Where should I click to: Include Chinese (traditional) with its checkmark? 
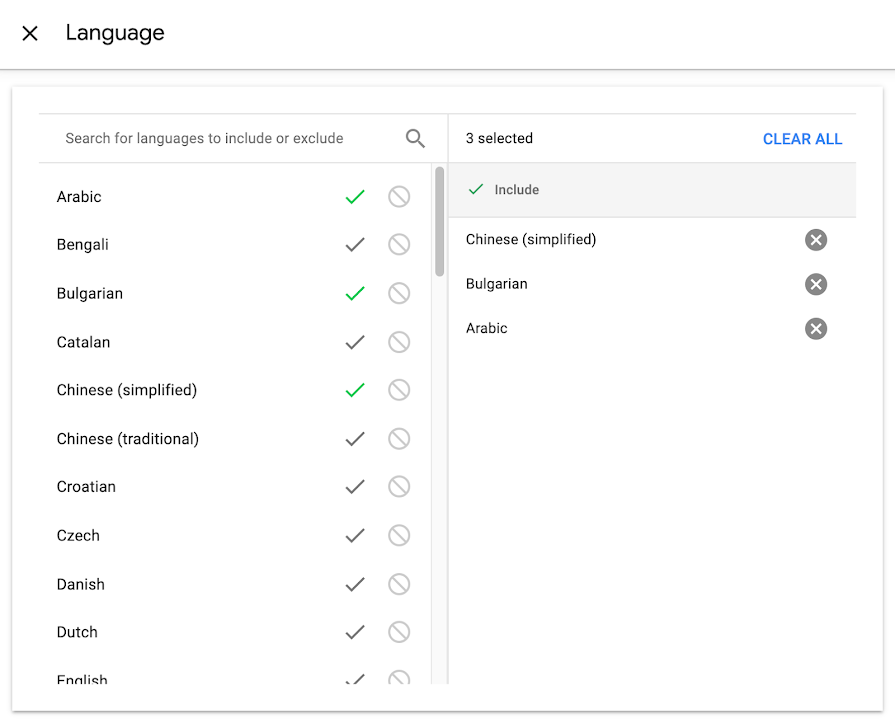355,439
